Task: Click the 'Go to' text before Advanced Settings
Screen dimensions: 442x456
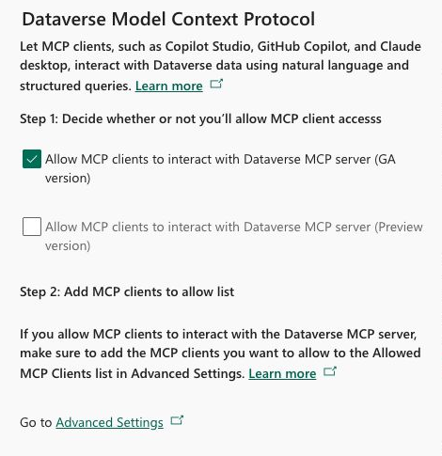Action: click(36, 422)
